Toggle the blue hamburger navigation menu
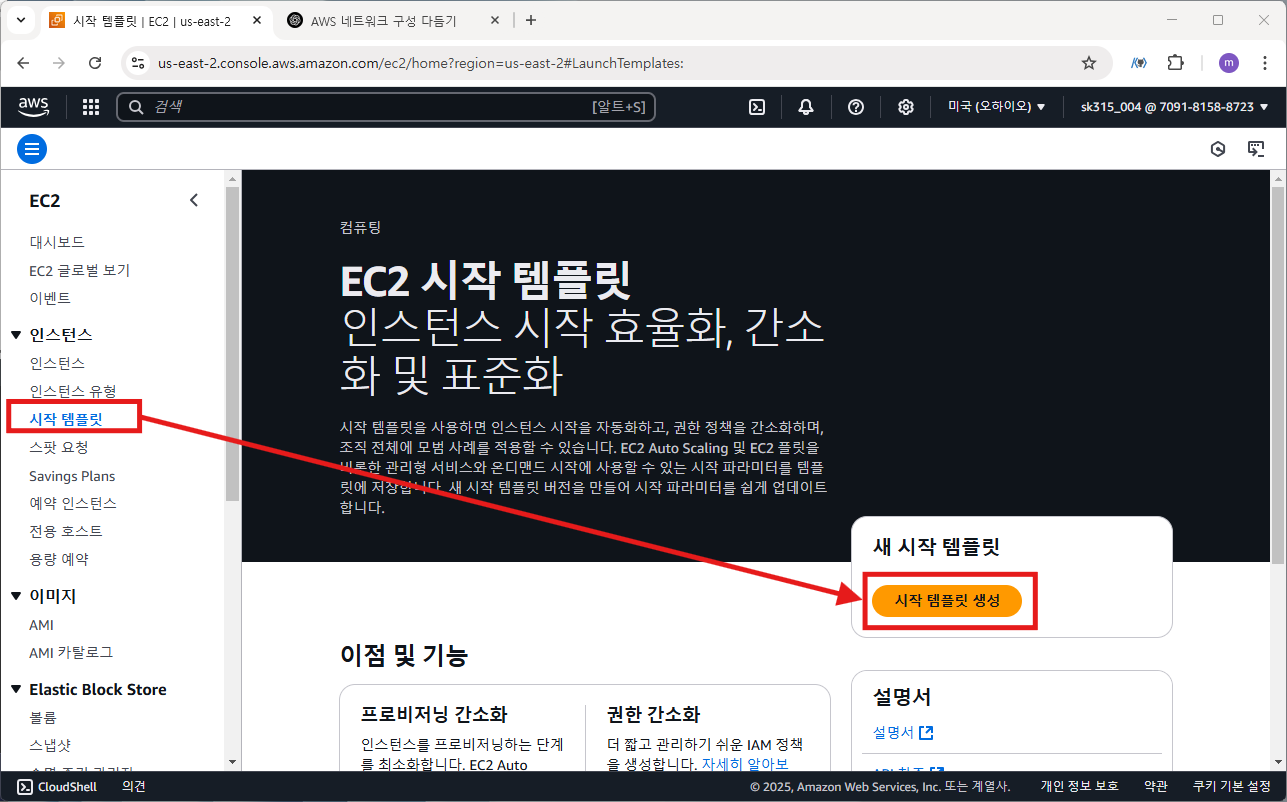Image resolution: width=1287 pixels, height=802 pixels. (x=32, y=150)
